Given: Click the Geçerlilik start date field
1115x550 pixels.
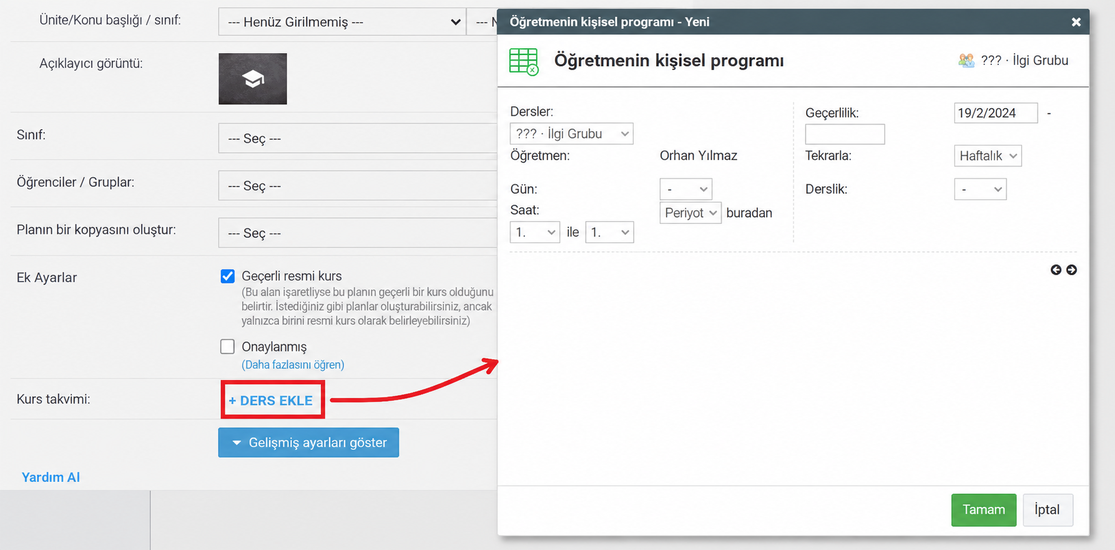Looking at the screenshot, I should tap(996, 113).
